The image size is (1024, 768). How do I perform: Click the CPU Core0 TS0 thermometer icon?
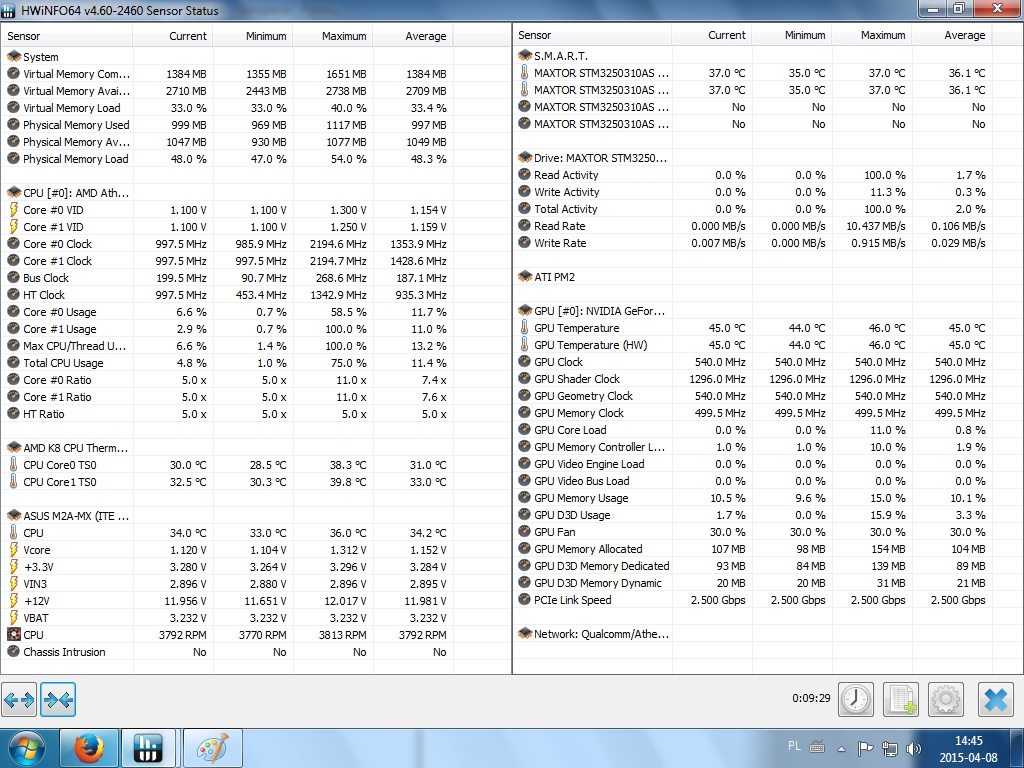(14, 464)
